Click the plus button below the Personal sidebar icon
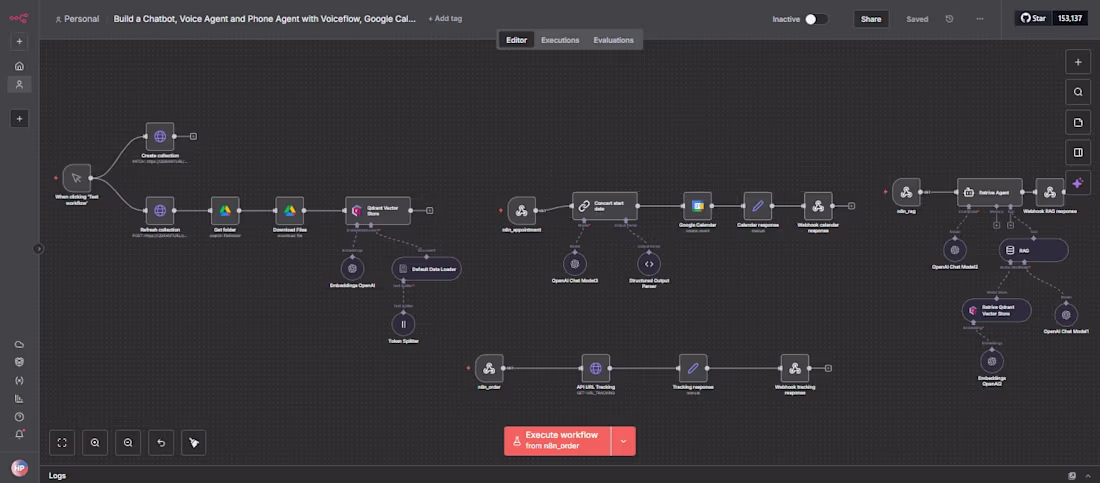1100x483 pixels. coord(19,119)
